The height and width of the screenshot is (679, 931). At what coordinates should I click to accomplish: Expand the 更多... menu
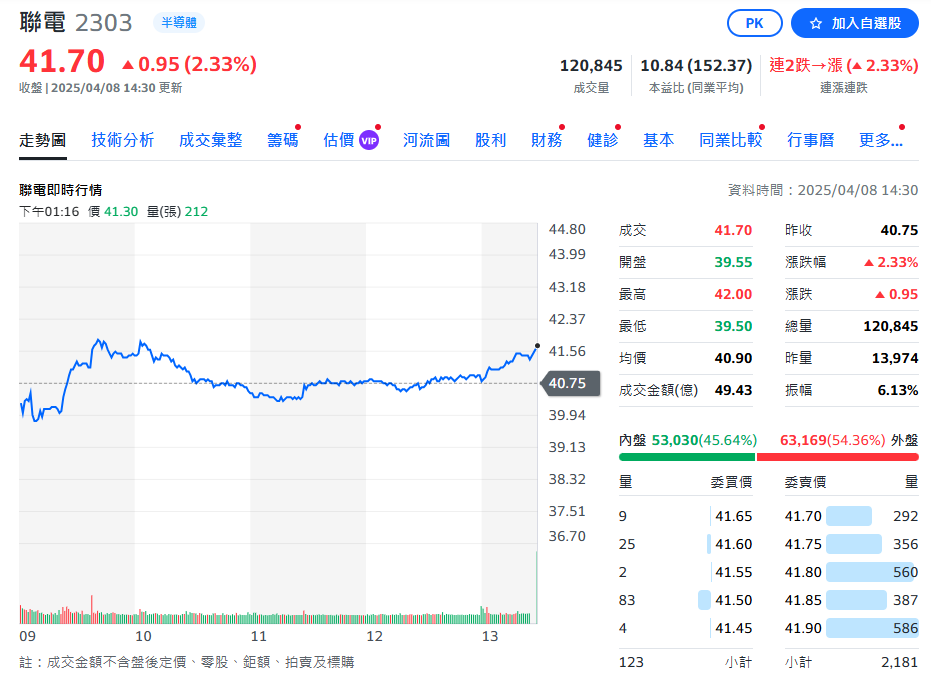point(881,140)
